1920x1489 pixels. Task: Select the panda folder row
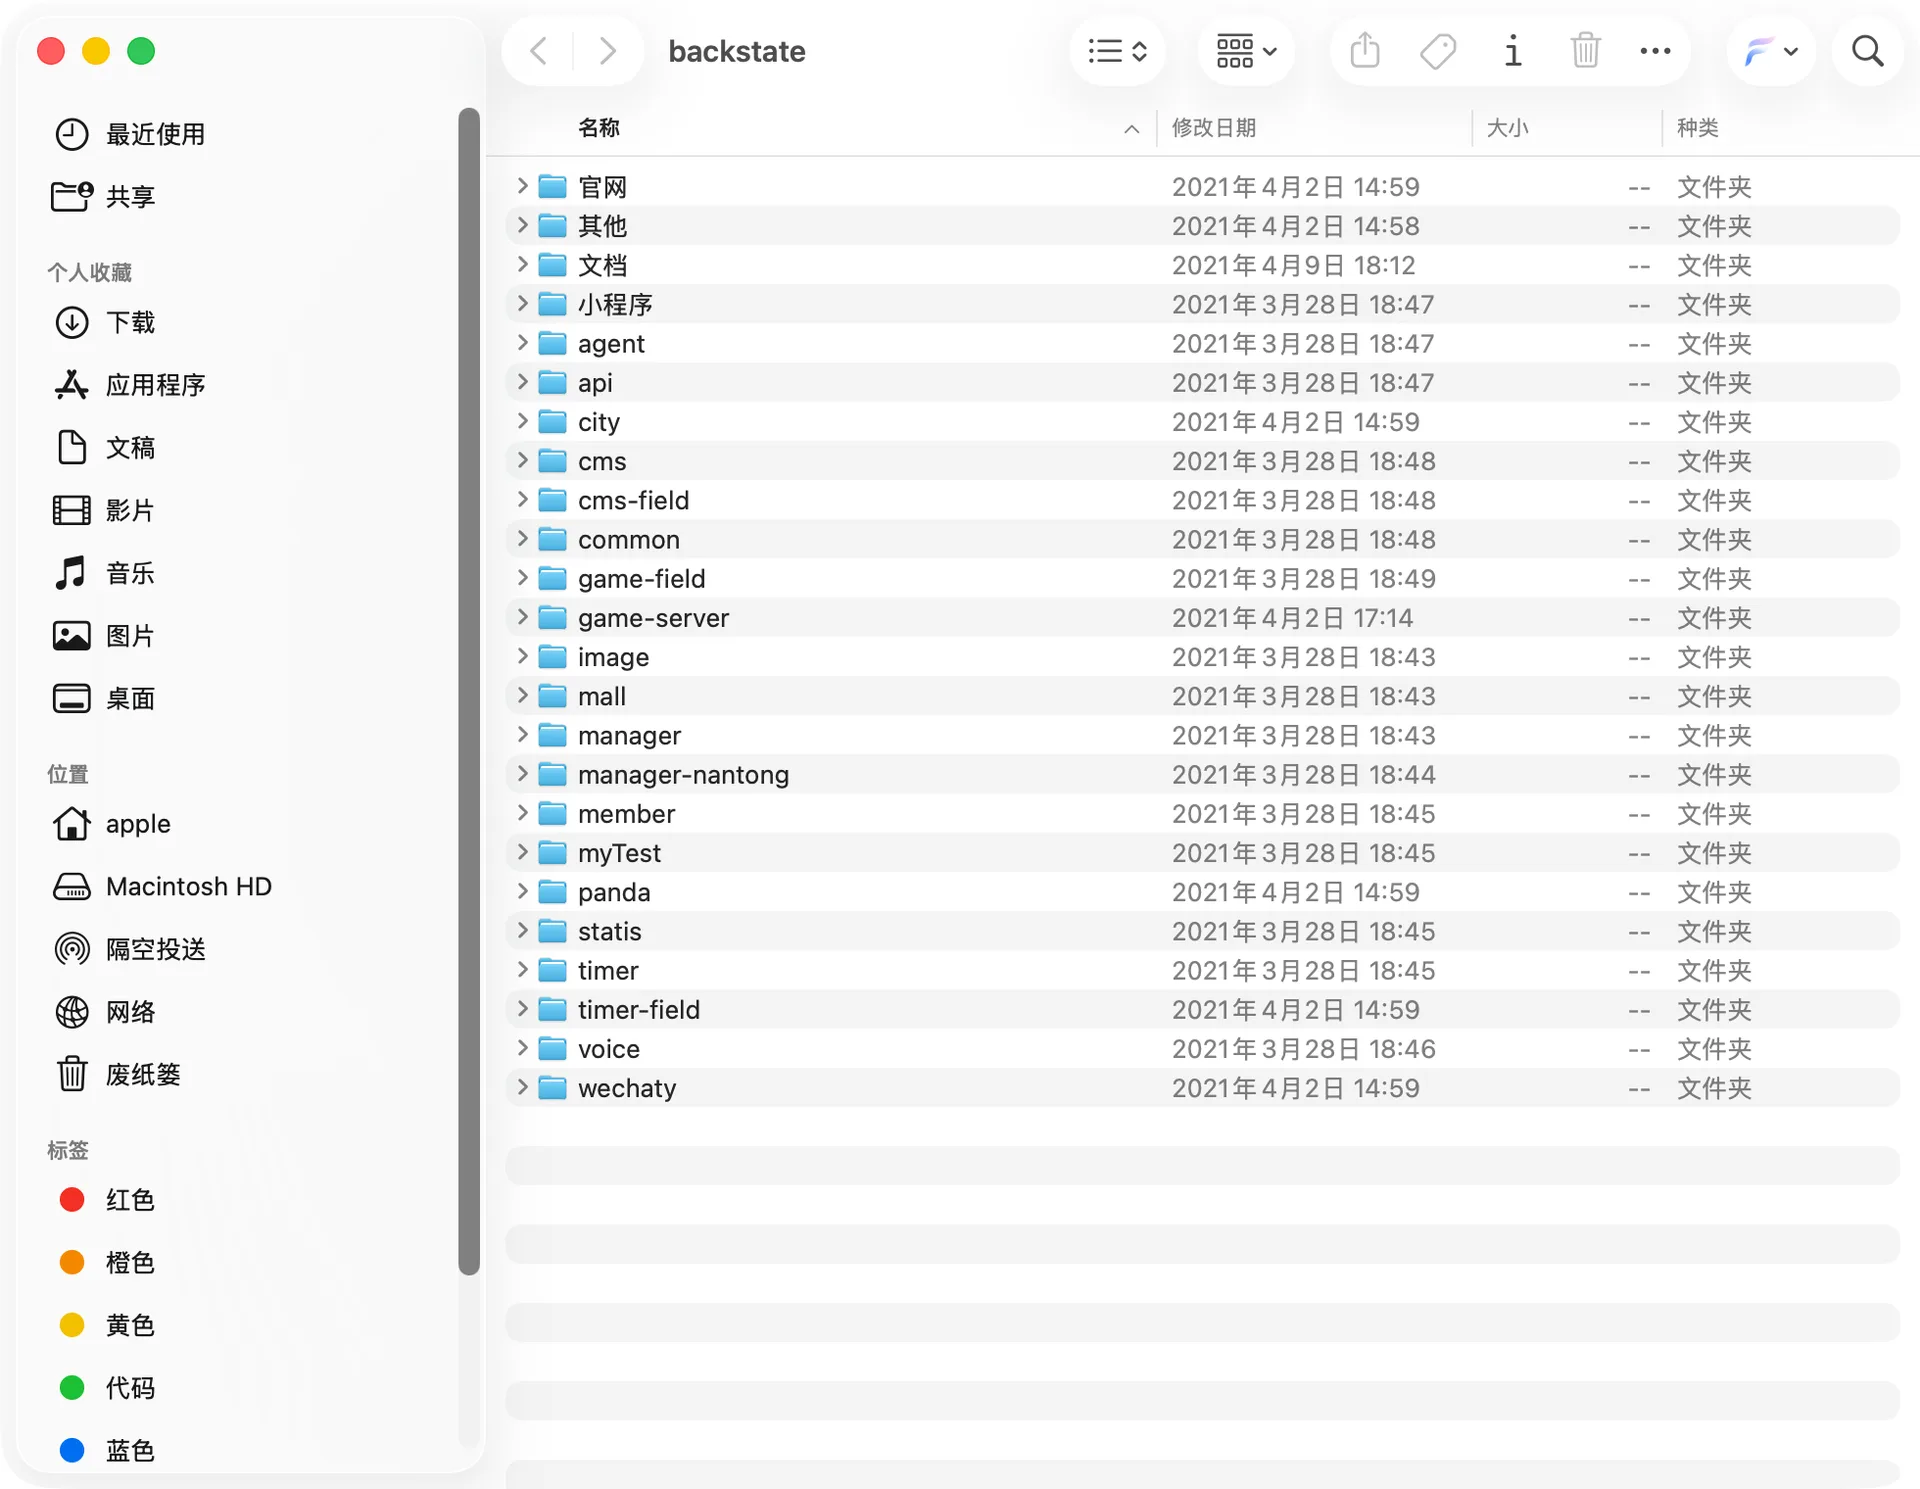point(1202,892)
